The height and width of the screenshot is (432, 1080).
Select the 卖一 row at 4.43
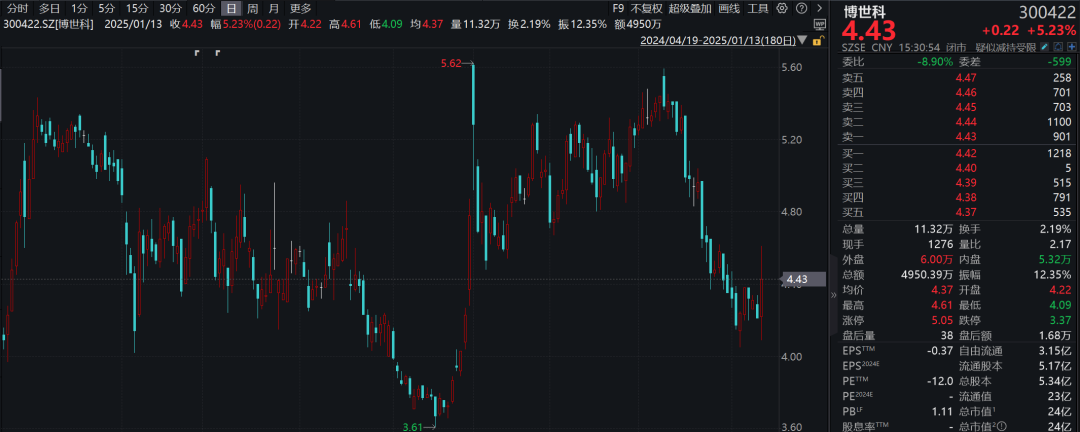957,136
